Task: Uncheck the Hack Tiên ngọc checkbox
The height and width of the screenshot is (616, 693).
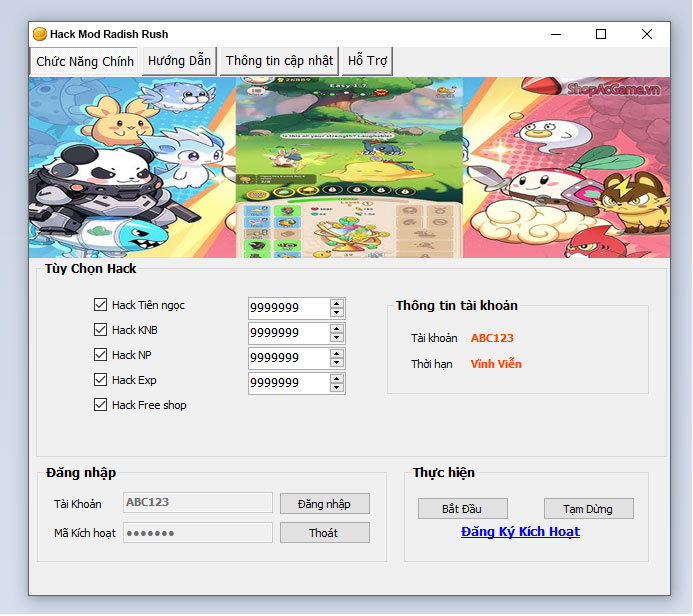Action: [100, 305]
